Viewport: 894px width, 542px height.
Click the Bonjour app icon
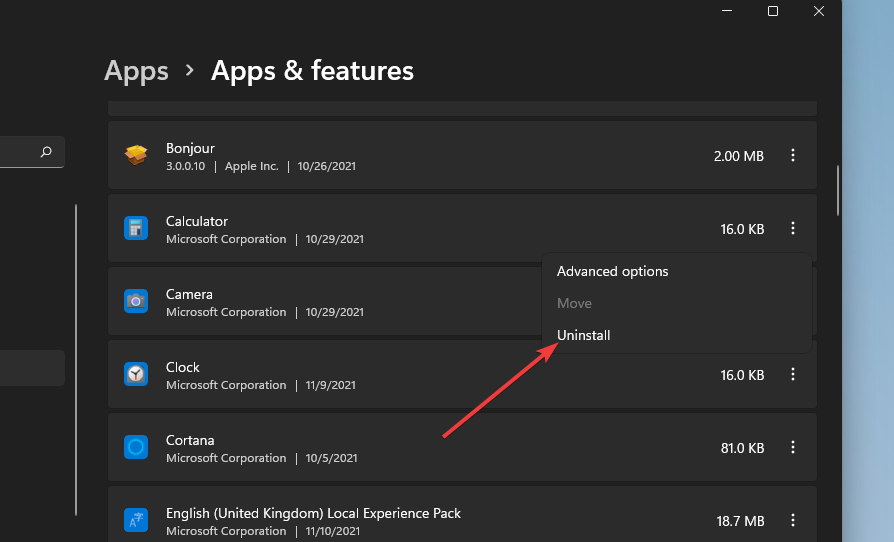pyautogui.click(x=136, y=155)
